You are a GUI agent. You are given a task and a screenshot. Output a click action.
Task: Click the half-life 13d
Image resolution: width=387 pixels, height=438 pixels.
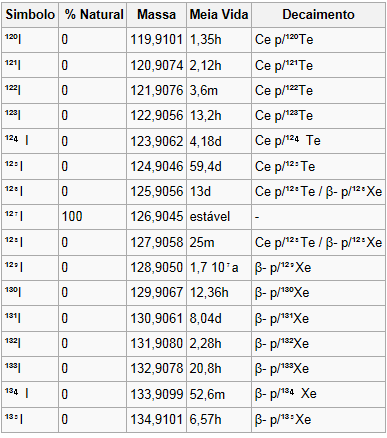pyautogui.click(x=200, y=192)
